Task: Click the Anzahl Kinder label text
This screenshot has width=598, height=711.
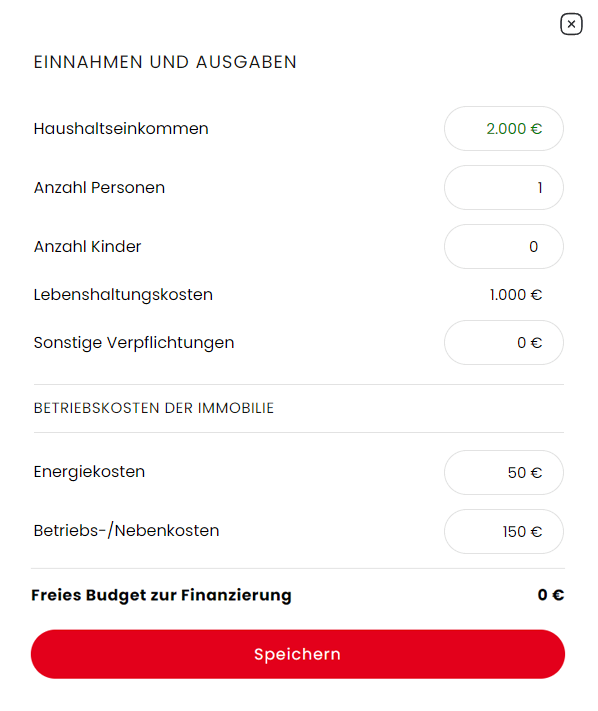Action: [88, 247]
